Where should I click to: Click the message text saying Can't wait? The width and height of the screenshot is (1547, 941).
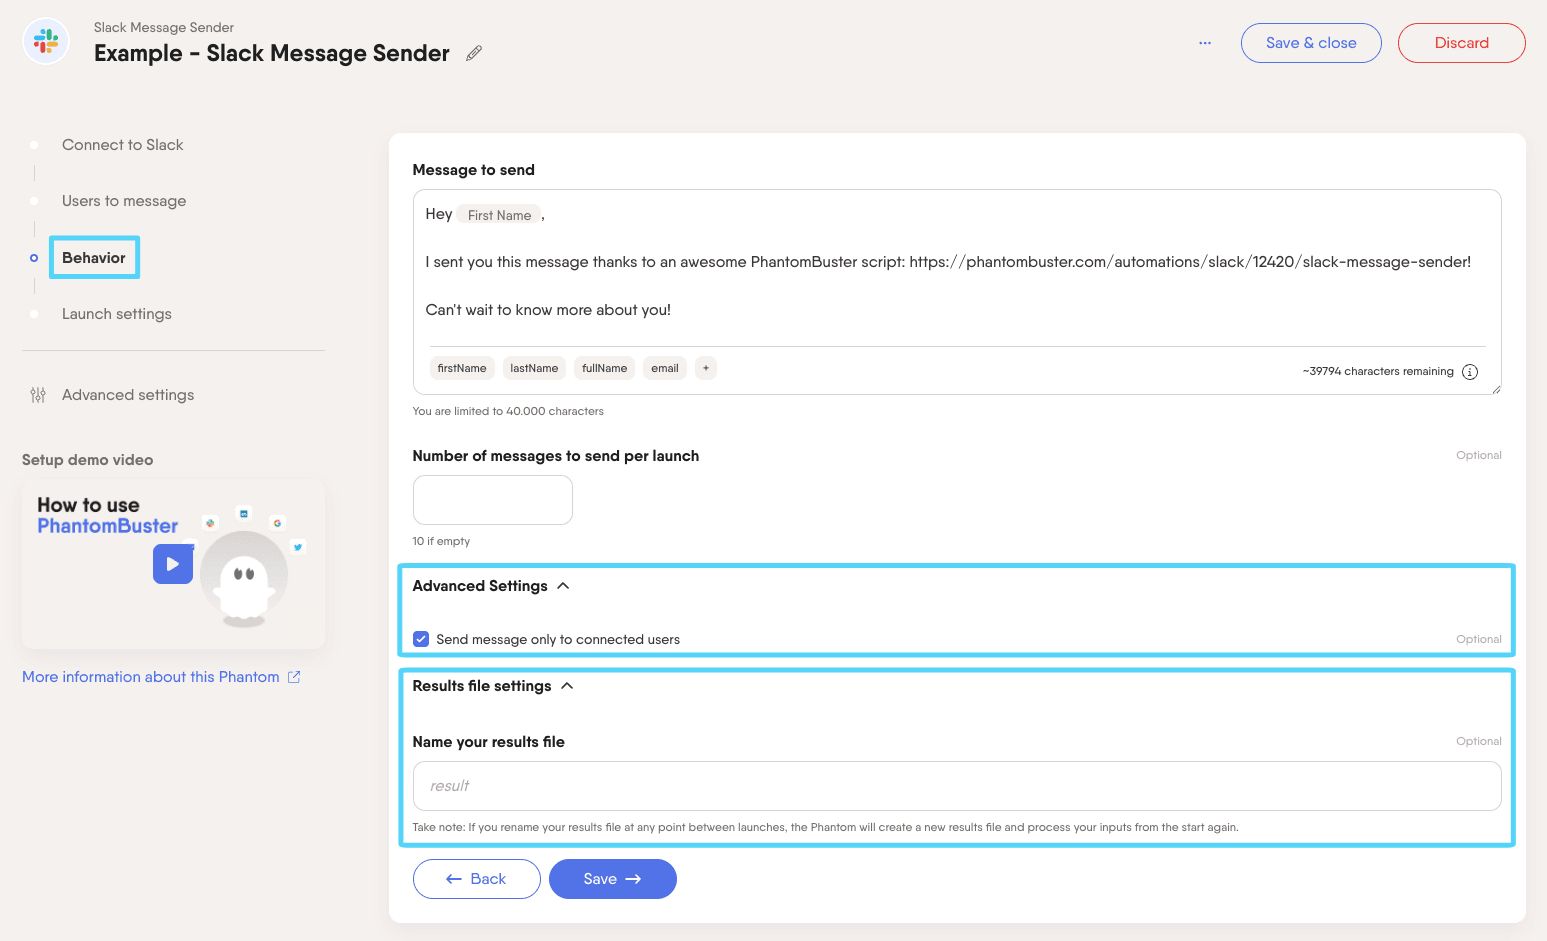548,310
